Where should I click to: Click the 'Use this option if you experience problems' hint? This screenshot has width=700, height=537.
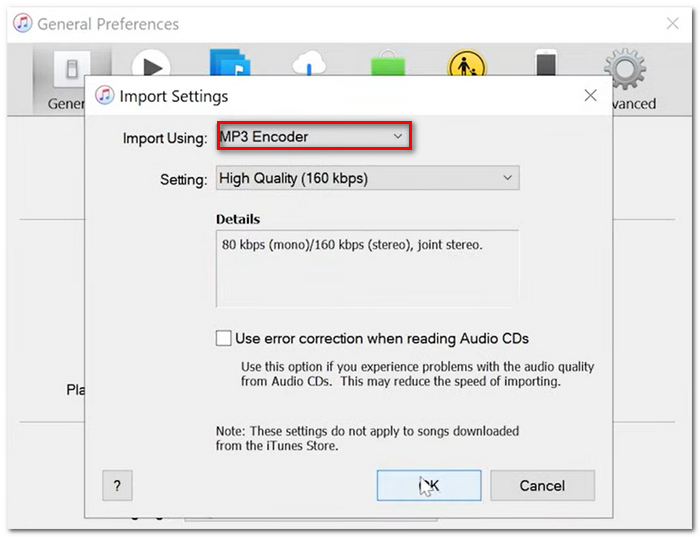417,374
